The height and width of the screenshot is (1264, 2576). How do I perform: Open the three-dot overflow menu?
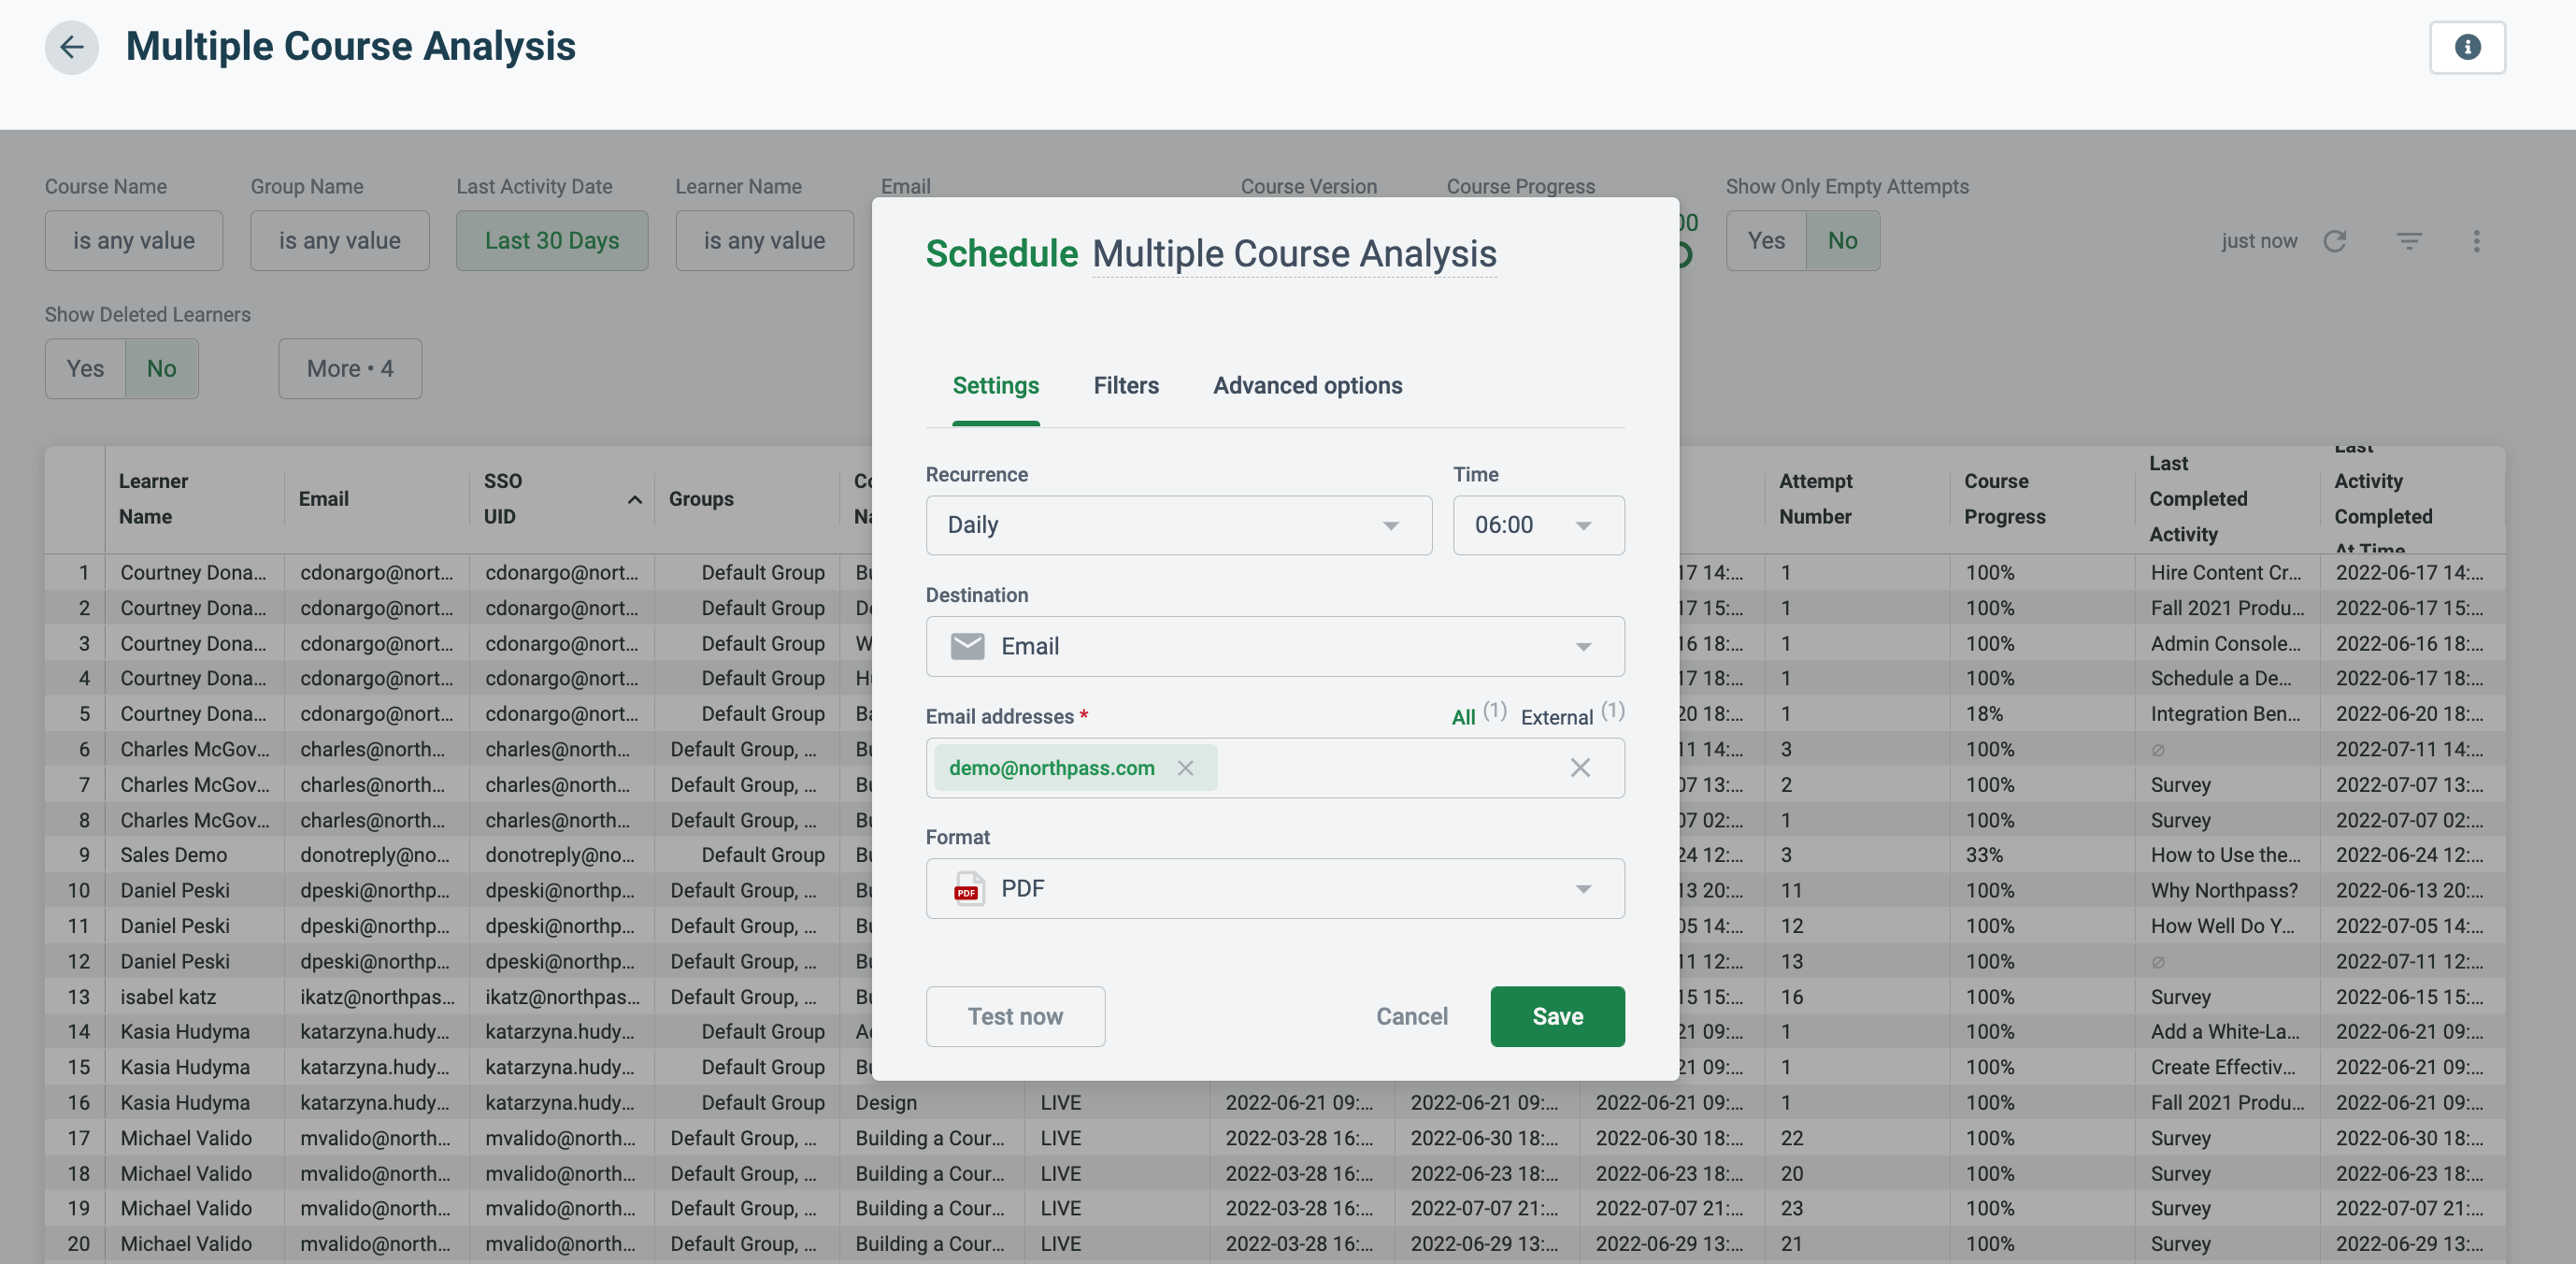tap(2477, 241)
